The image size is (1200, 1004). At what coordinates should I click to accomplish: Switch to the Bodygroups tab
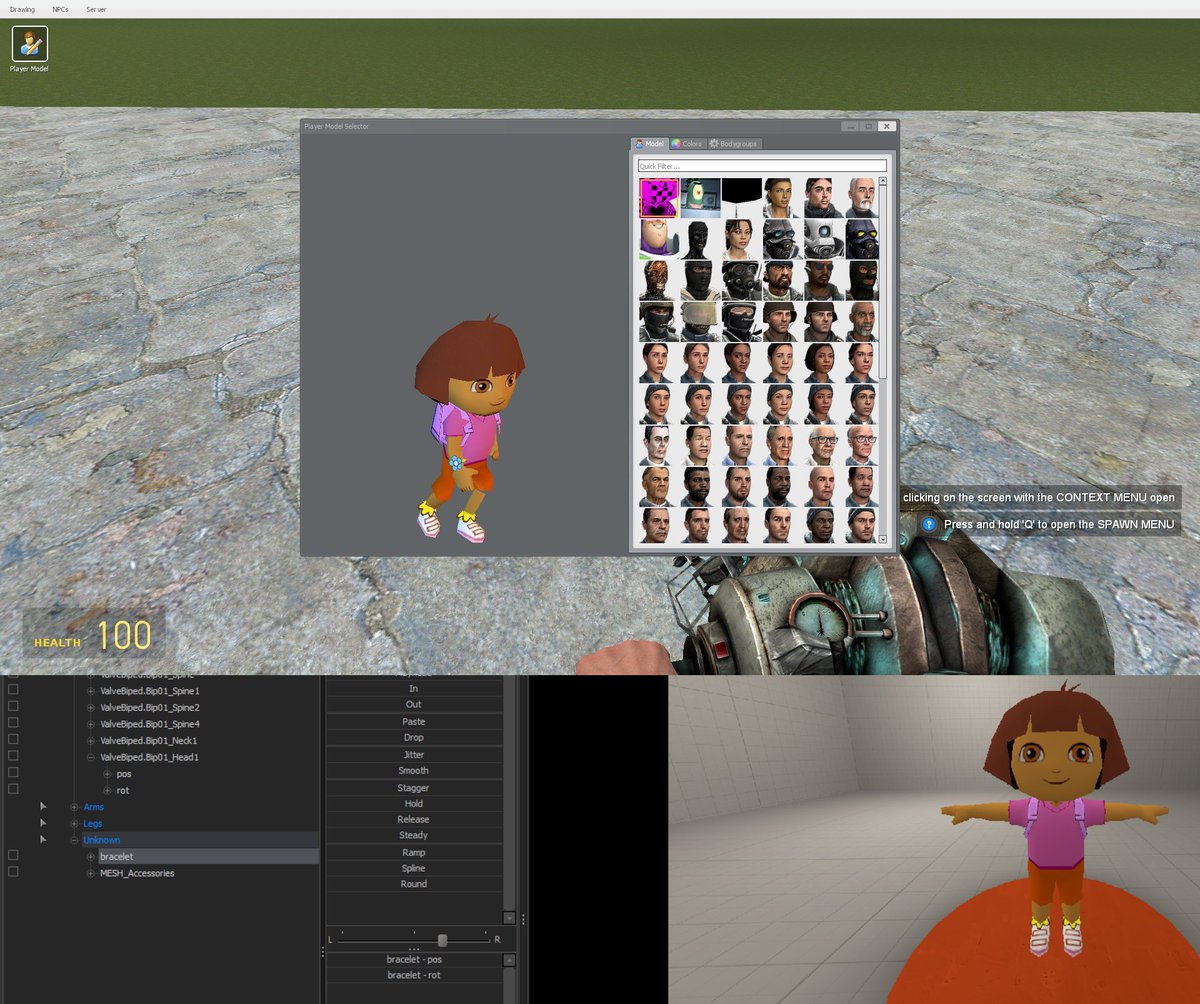click(x=734, y=144)
